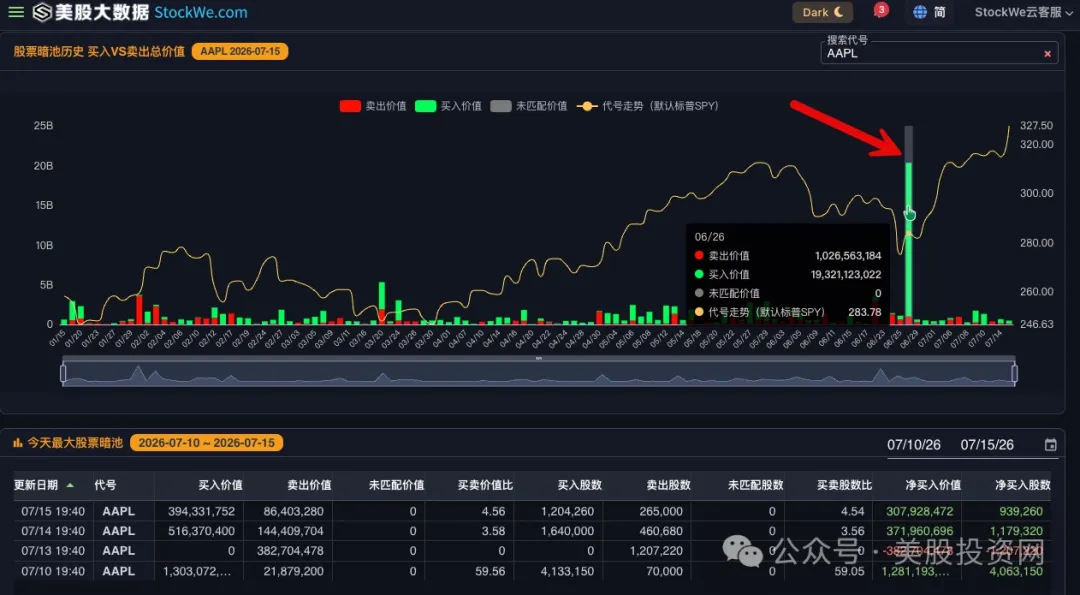The image size is (1080, 595).
Task: Toggle the 代号走势 line legend item
Action: 647,106
